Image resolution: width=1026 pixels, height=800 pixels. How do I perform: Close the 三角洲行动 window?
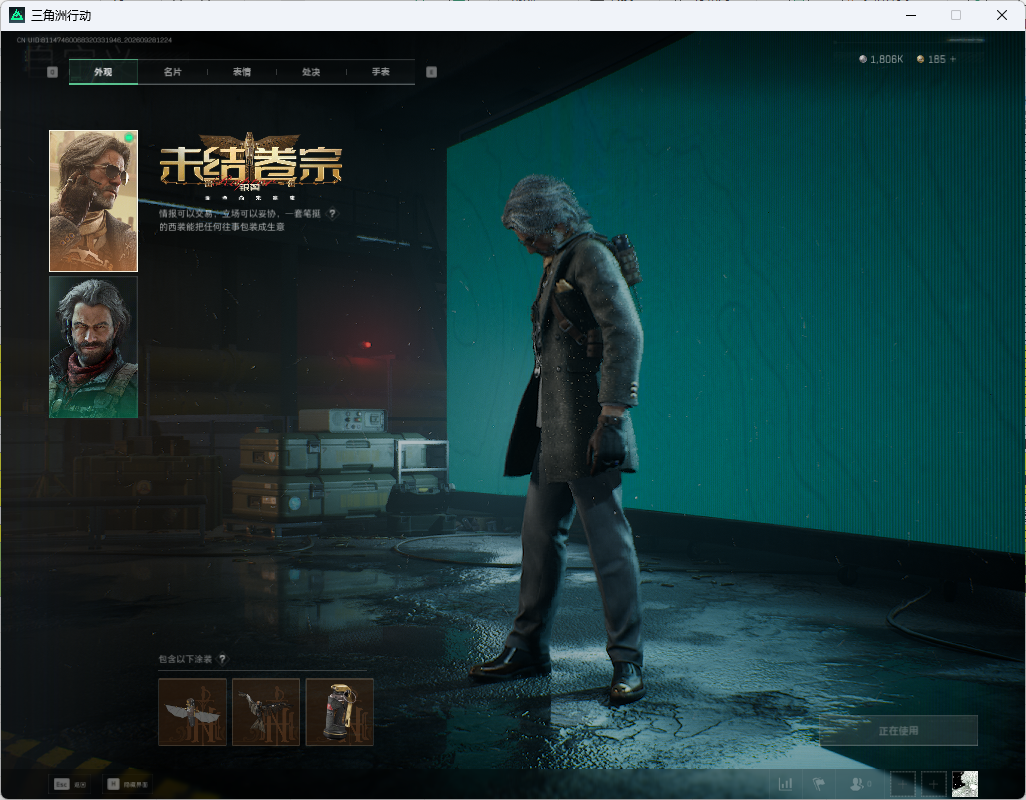point(1002,15)
